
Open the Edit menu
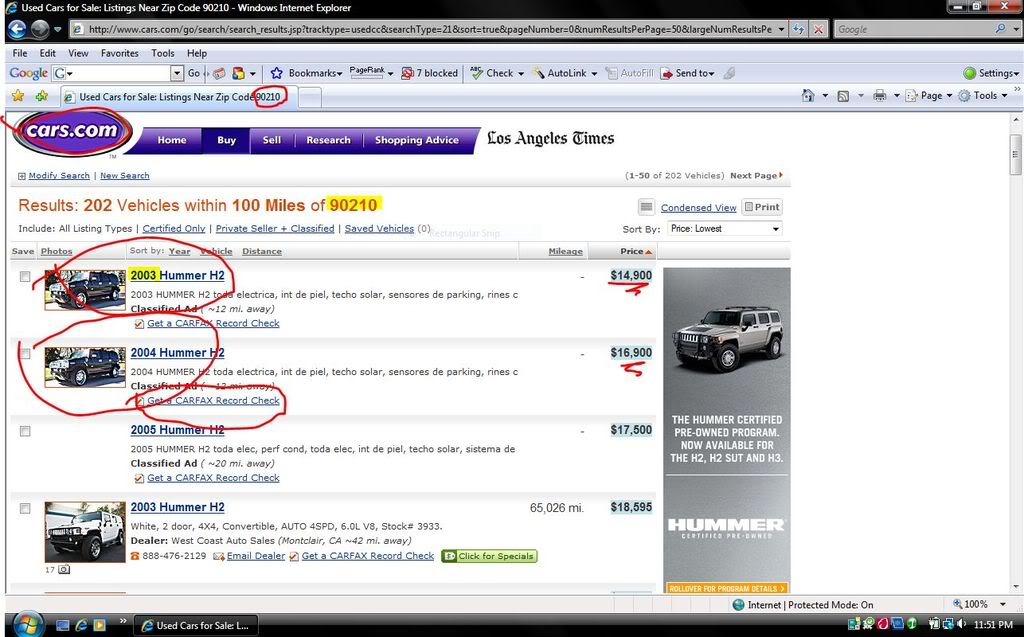pos(47,53)
